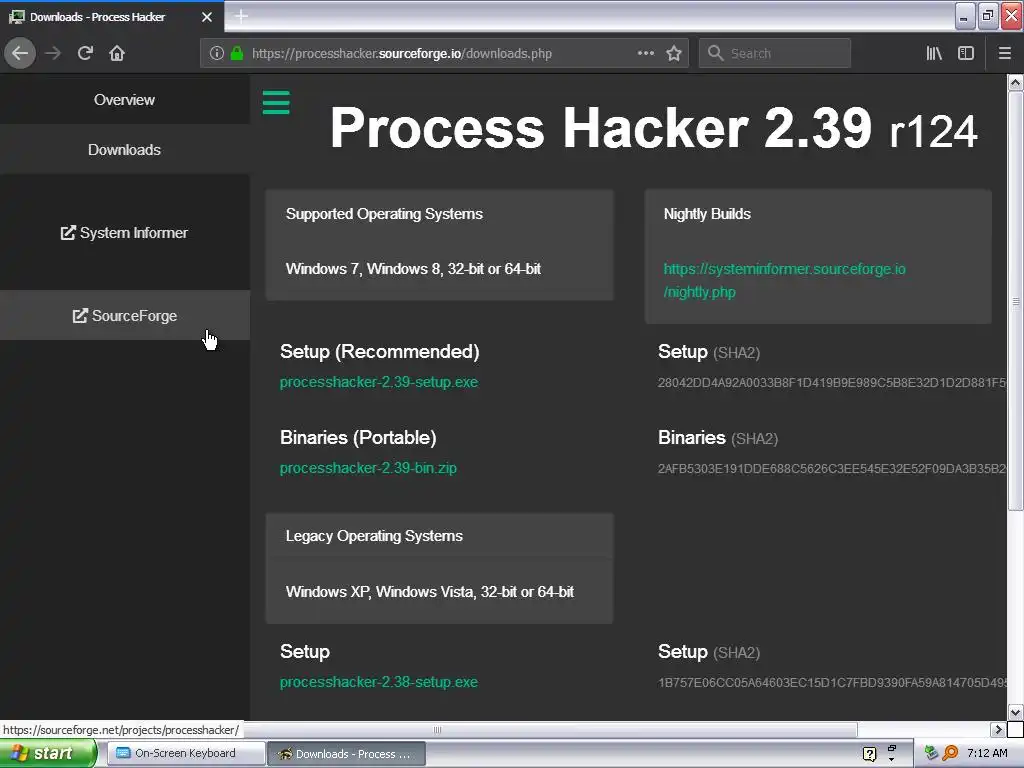Click the Supported Operating Systems heading
The height and width of the screenshot is (768, 1024).
(x=384, y=214)
